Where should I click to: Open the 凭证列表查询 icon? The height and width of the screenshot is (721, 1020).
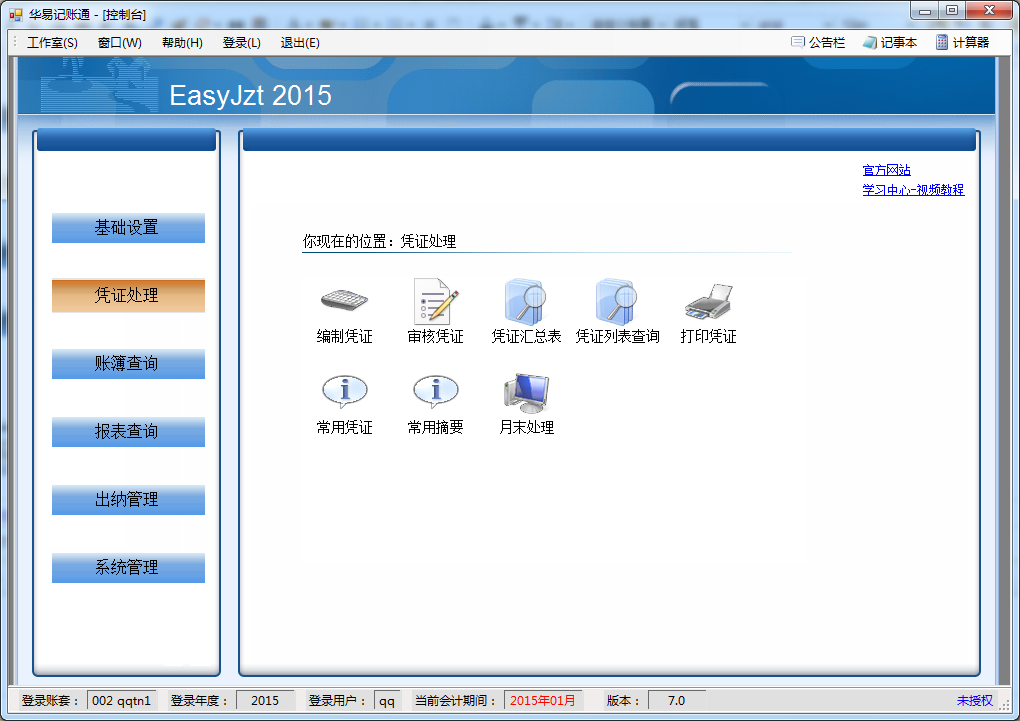point(617,299)
